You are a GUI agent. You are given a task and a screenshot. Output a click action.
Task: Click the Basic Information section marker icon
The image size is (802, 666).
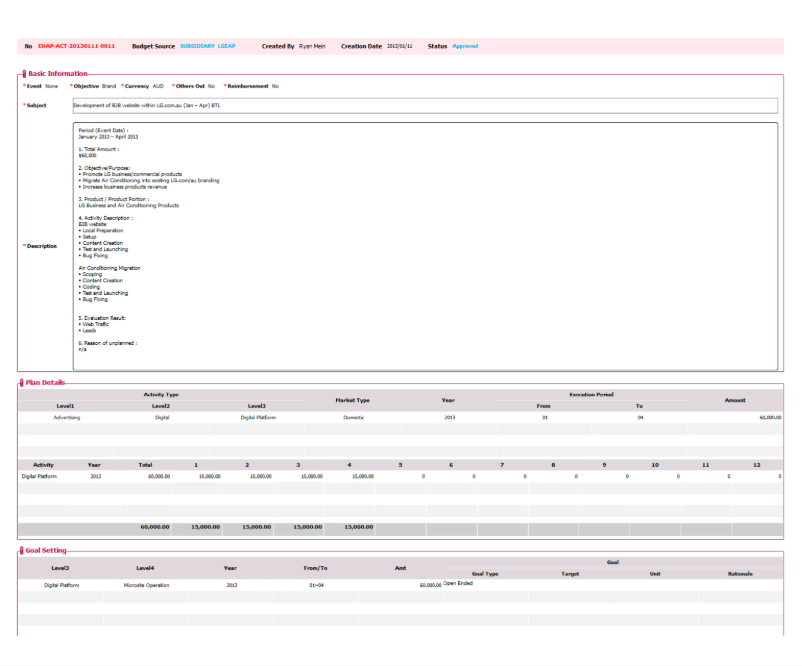(22, 73)
